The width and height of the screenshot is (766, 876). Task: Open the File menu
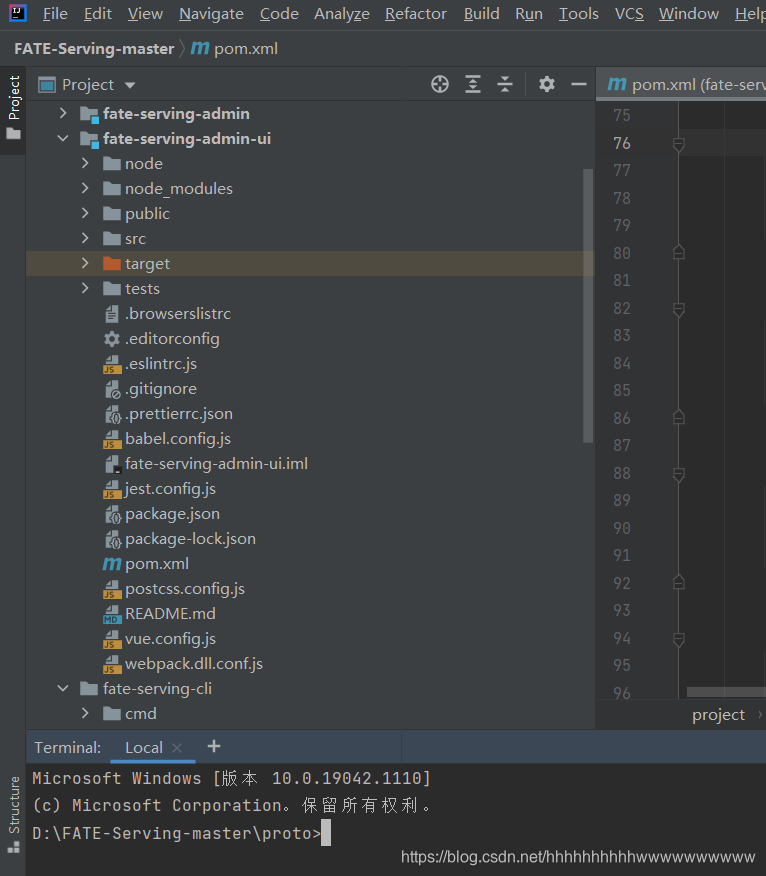(x=55, y=13)
